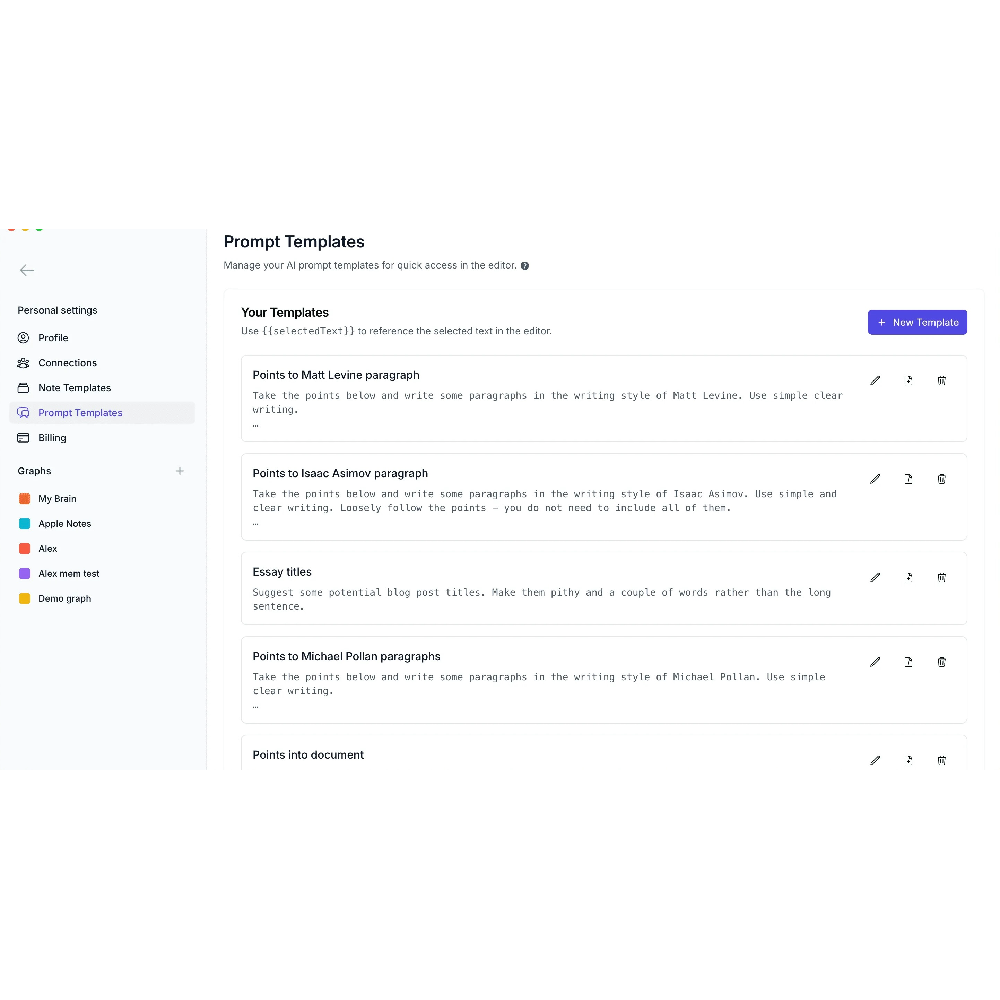Screen dimensions: 1000x1000
Task: Open the Prompt Templates settings section
Action: tap(80, 412)
